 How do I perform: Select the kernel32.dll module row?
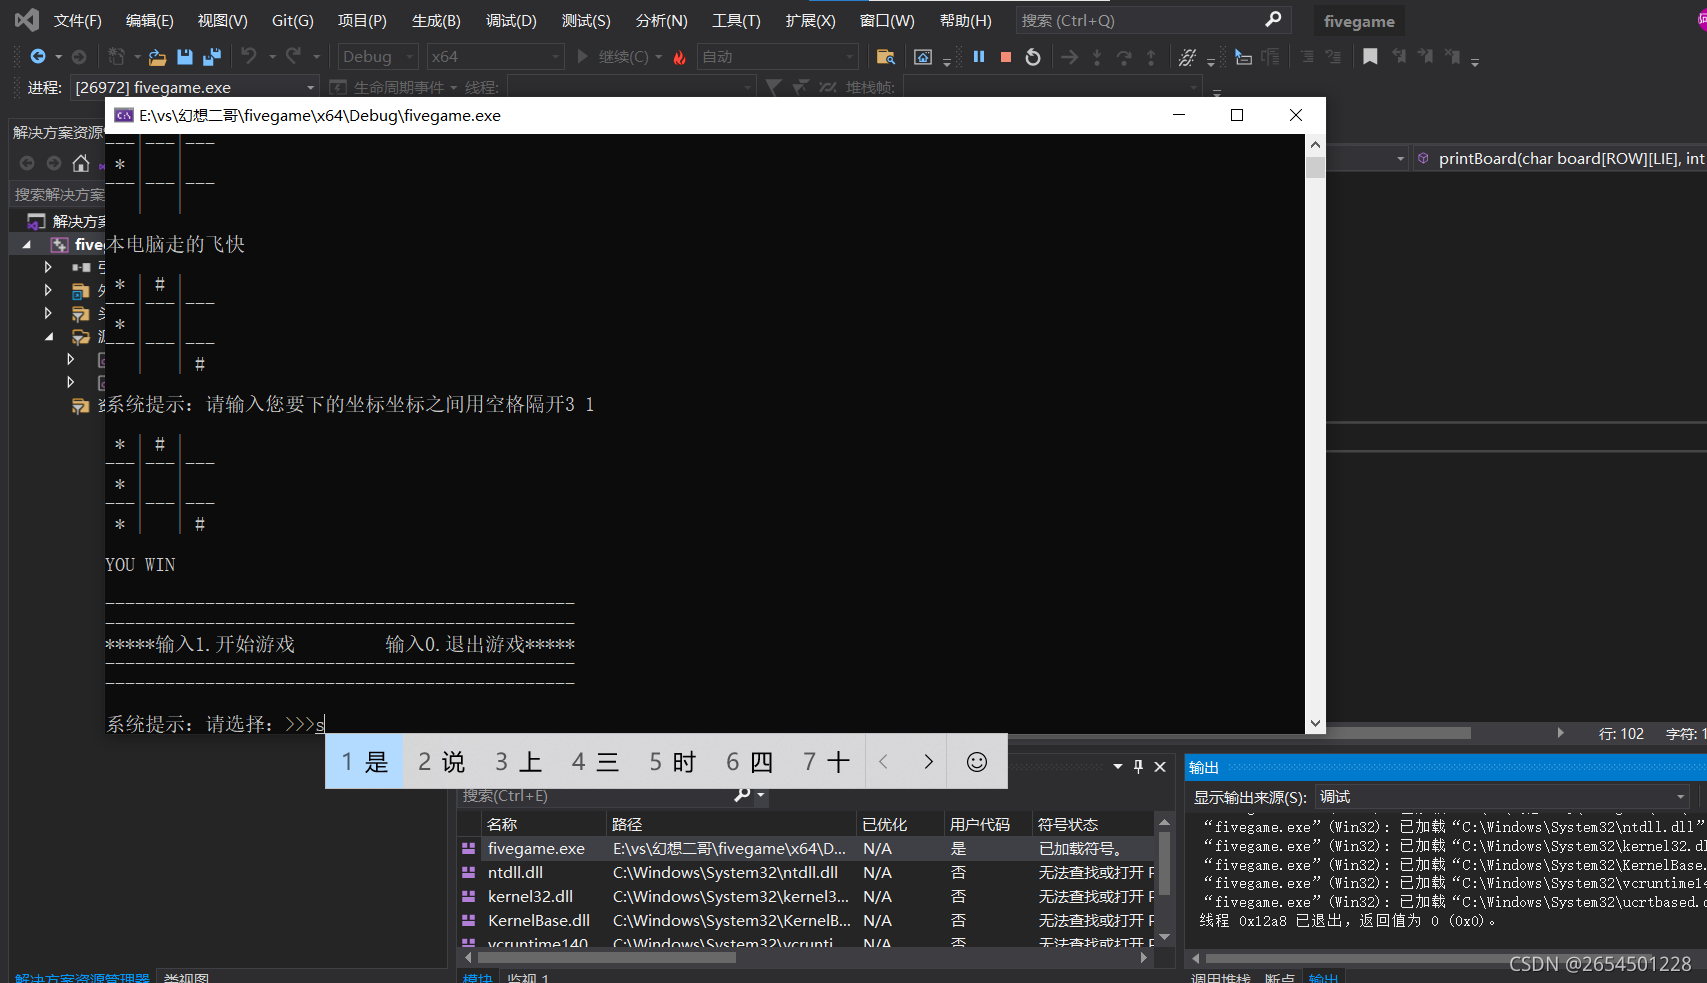[806, 896]
